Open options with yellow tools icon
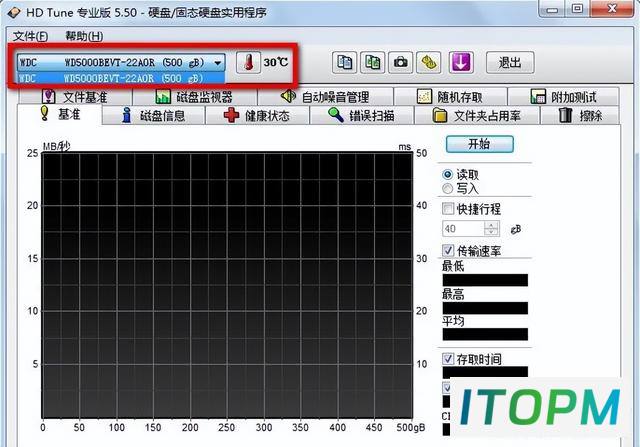Image resolution: width=640 pixels, height=447 pixels. pos(429,62)
